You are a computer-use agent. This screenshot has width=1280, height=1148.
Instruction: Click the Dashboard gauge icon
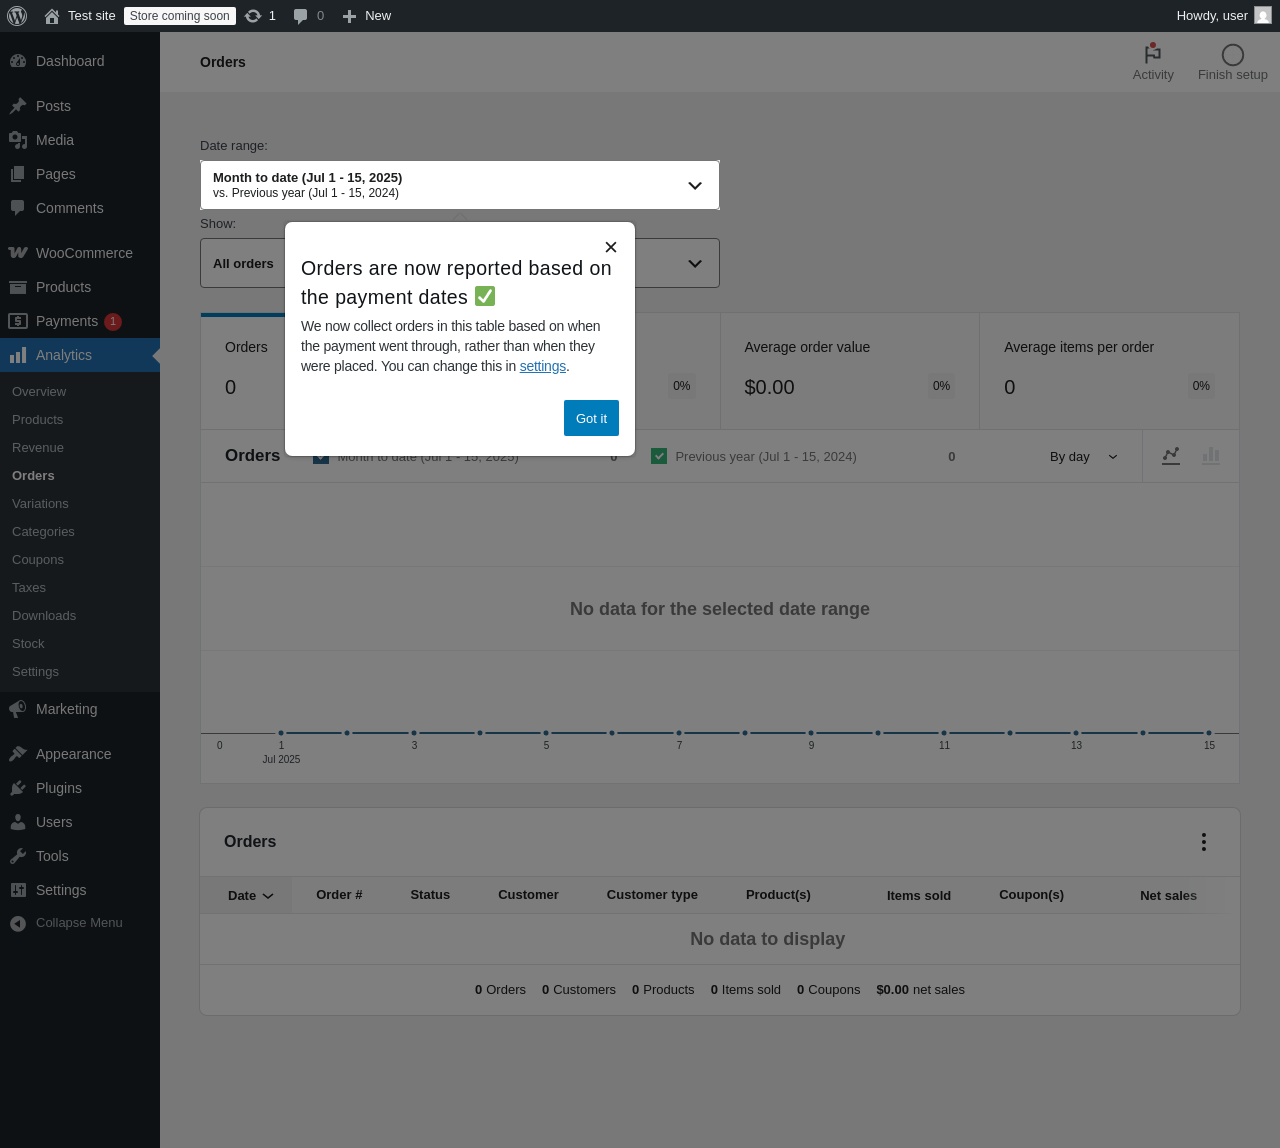tap(18, 61)
